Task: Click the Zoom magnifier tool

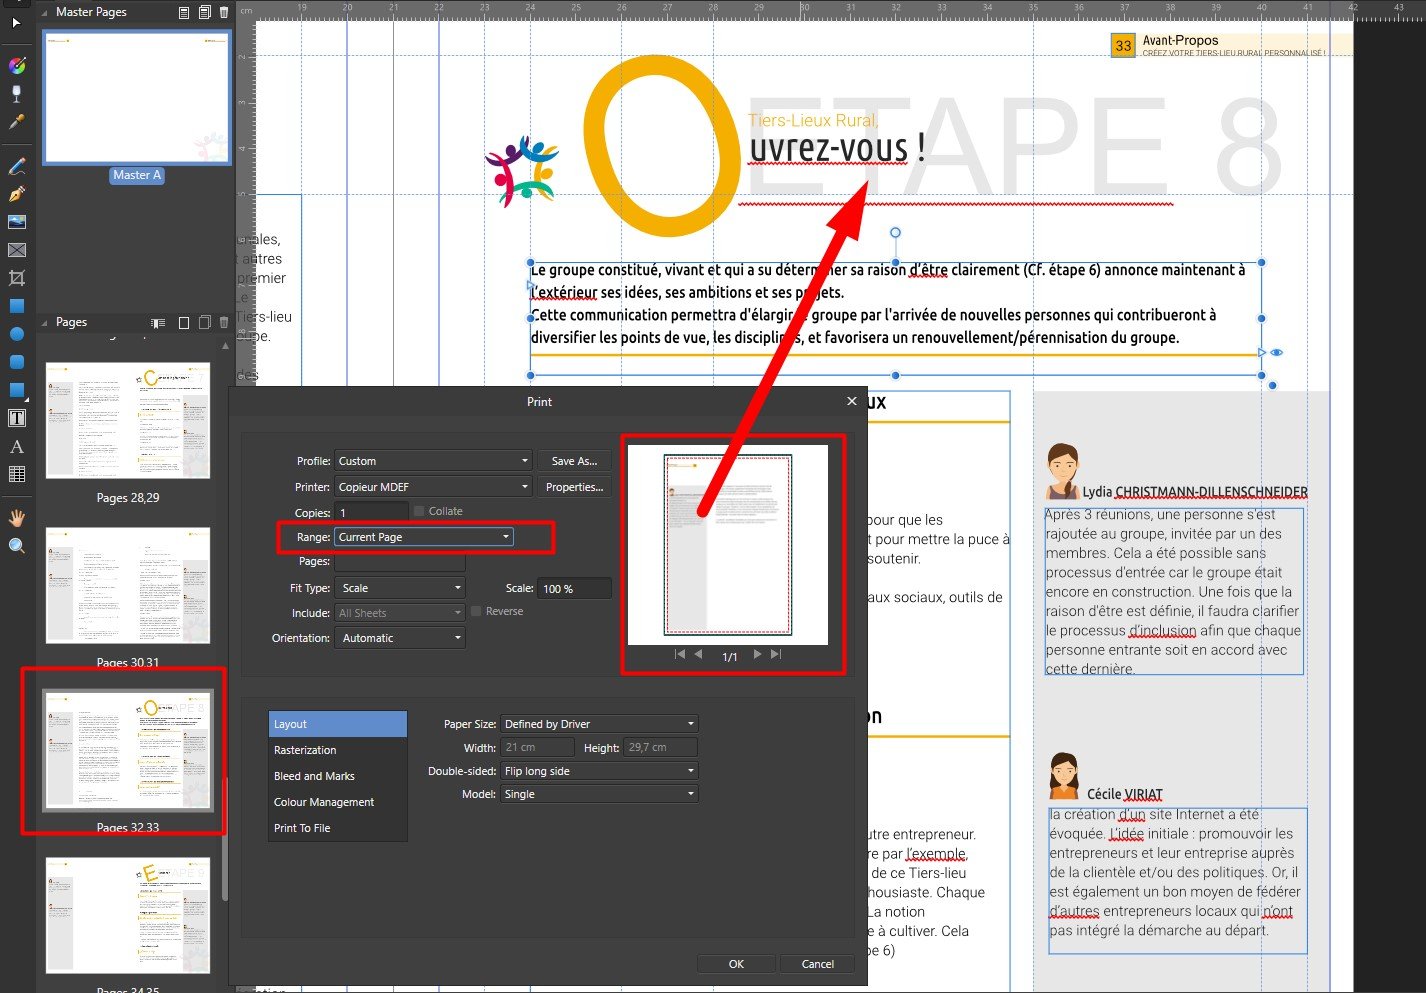Action: click(16, 546)
